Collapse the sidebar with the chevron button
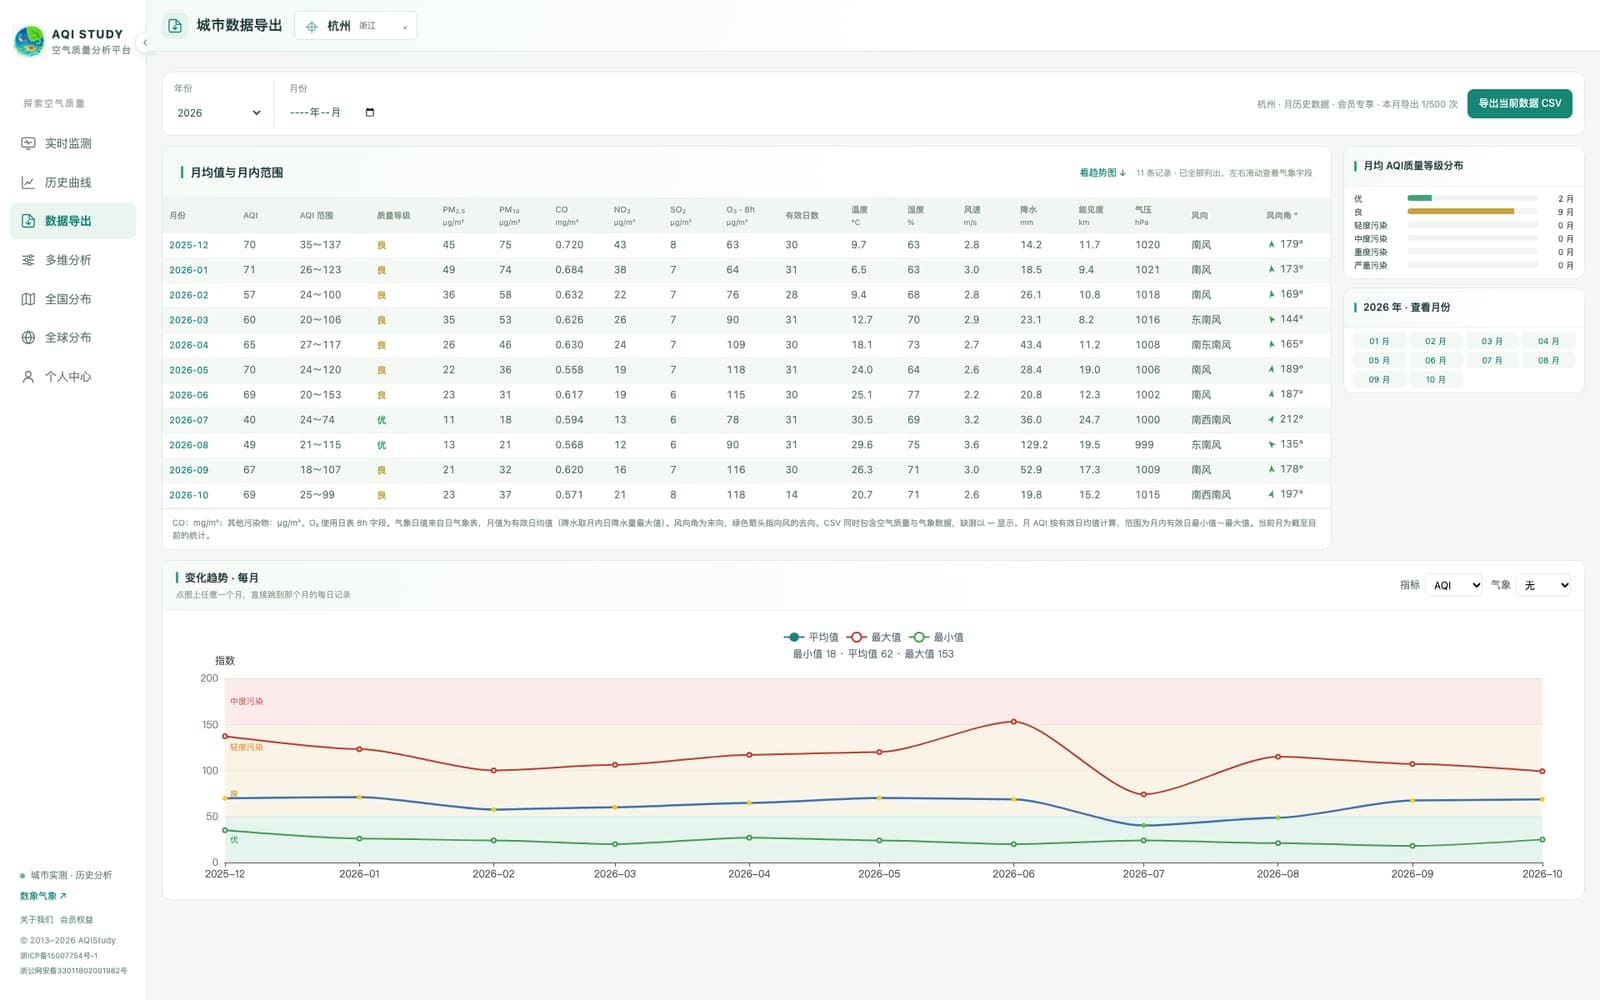Screen dimensions: 1600x1000 [145, 42]
